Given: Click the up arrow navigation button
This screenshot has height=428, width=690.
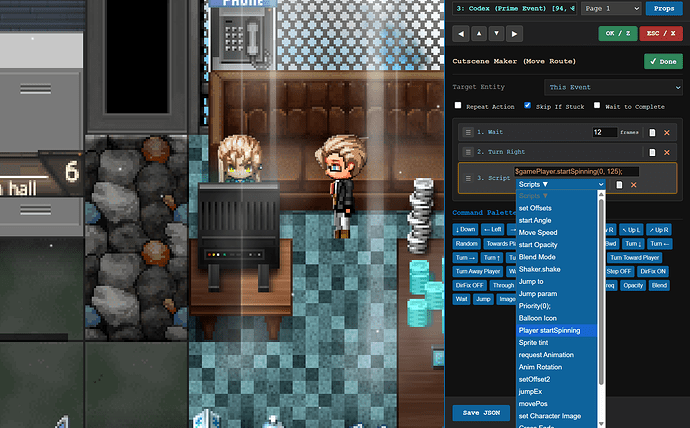Looking at the screenshot, I should (x=479, y=34).
